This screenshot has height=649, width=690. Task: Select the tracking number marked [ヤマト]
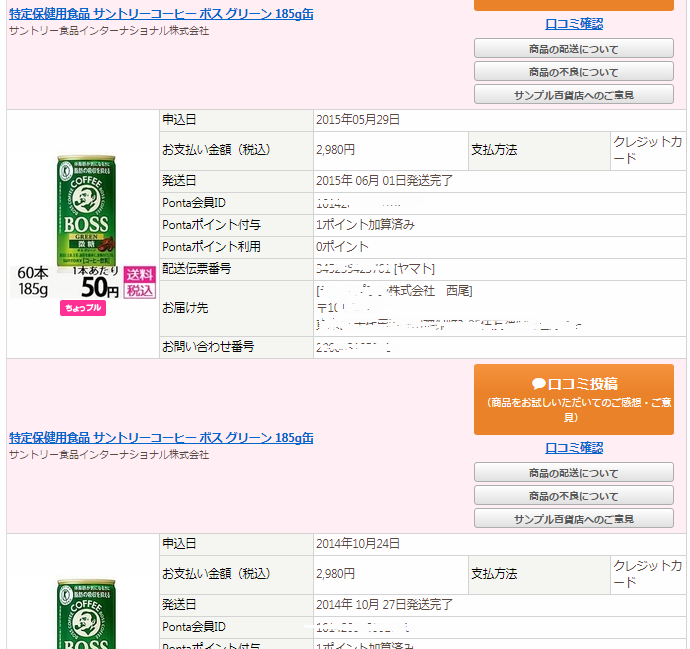pos(375,268)
